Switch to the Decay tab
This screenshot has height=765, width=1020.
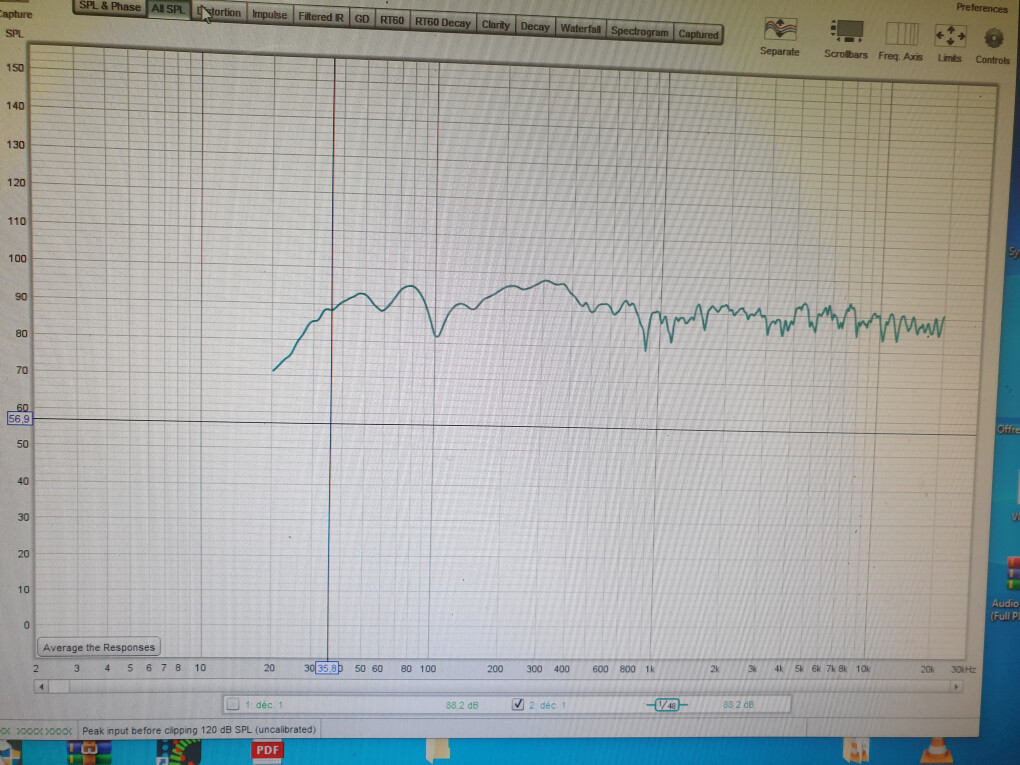[535, 27]
